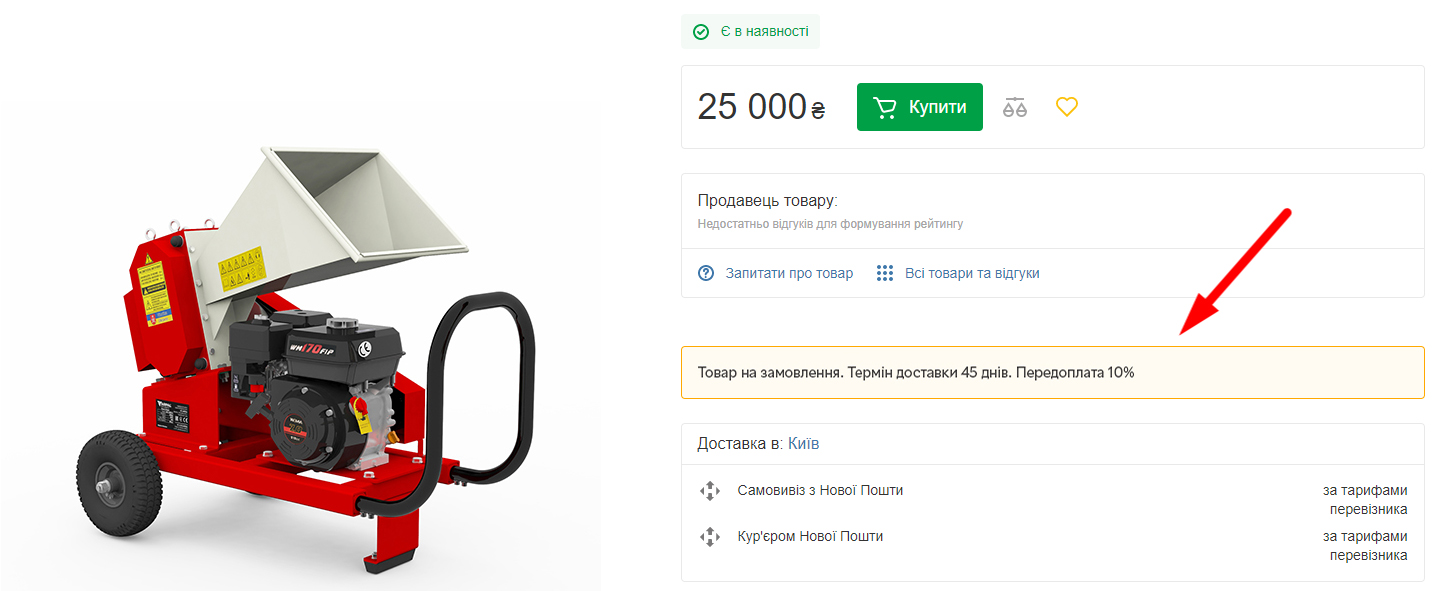The height and width of the screenshot is (591, 1434).
Task: Click the Nova Poshta icon beside Кур'єром
Action: point(709,537)
